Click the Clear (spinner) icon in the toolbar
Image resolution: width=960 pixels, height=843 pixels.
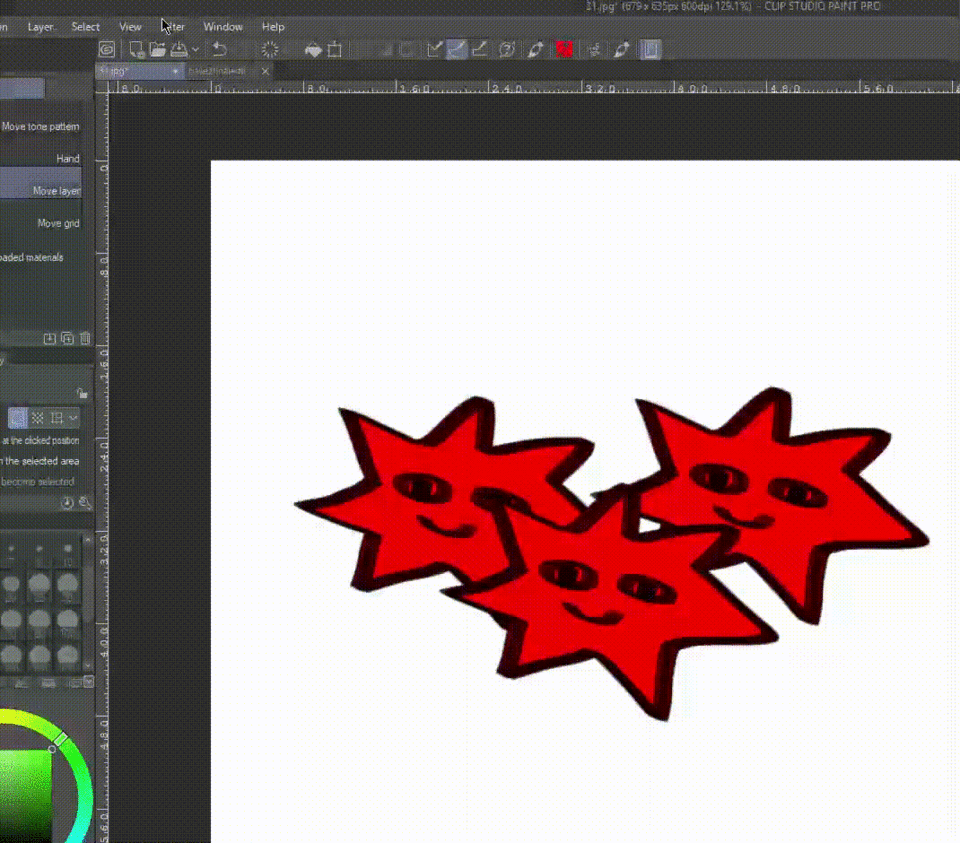(270, 49)
